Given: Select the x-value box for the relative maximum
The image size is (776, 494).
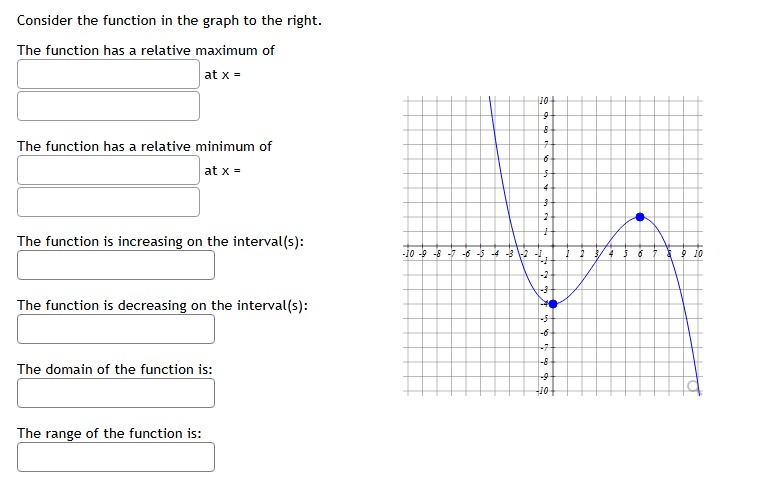Looking at the screenshot, I should click(108, 106).
